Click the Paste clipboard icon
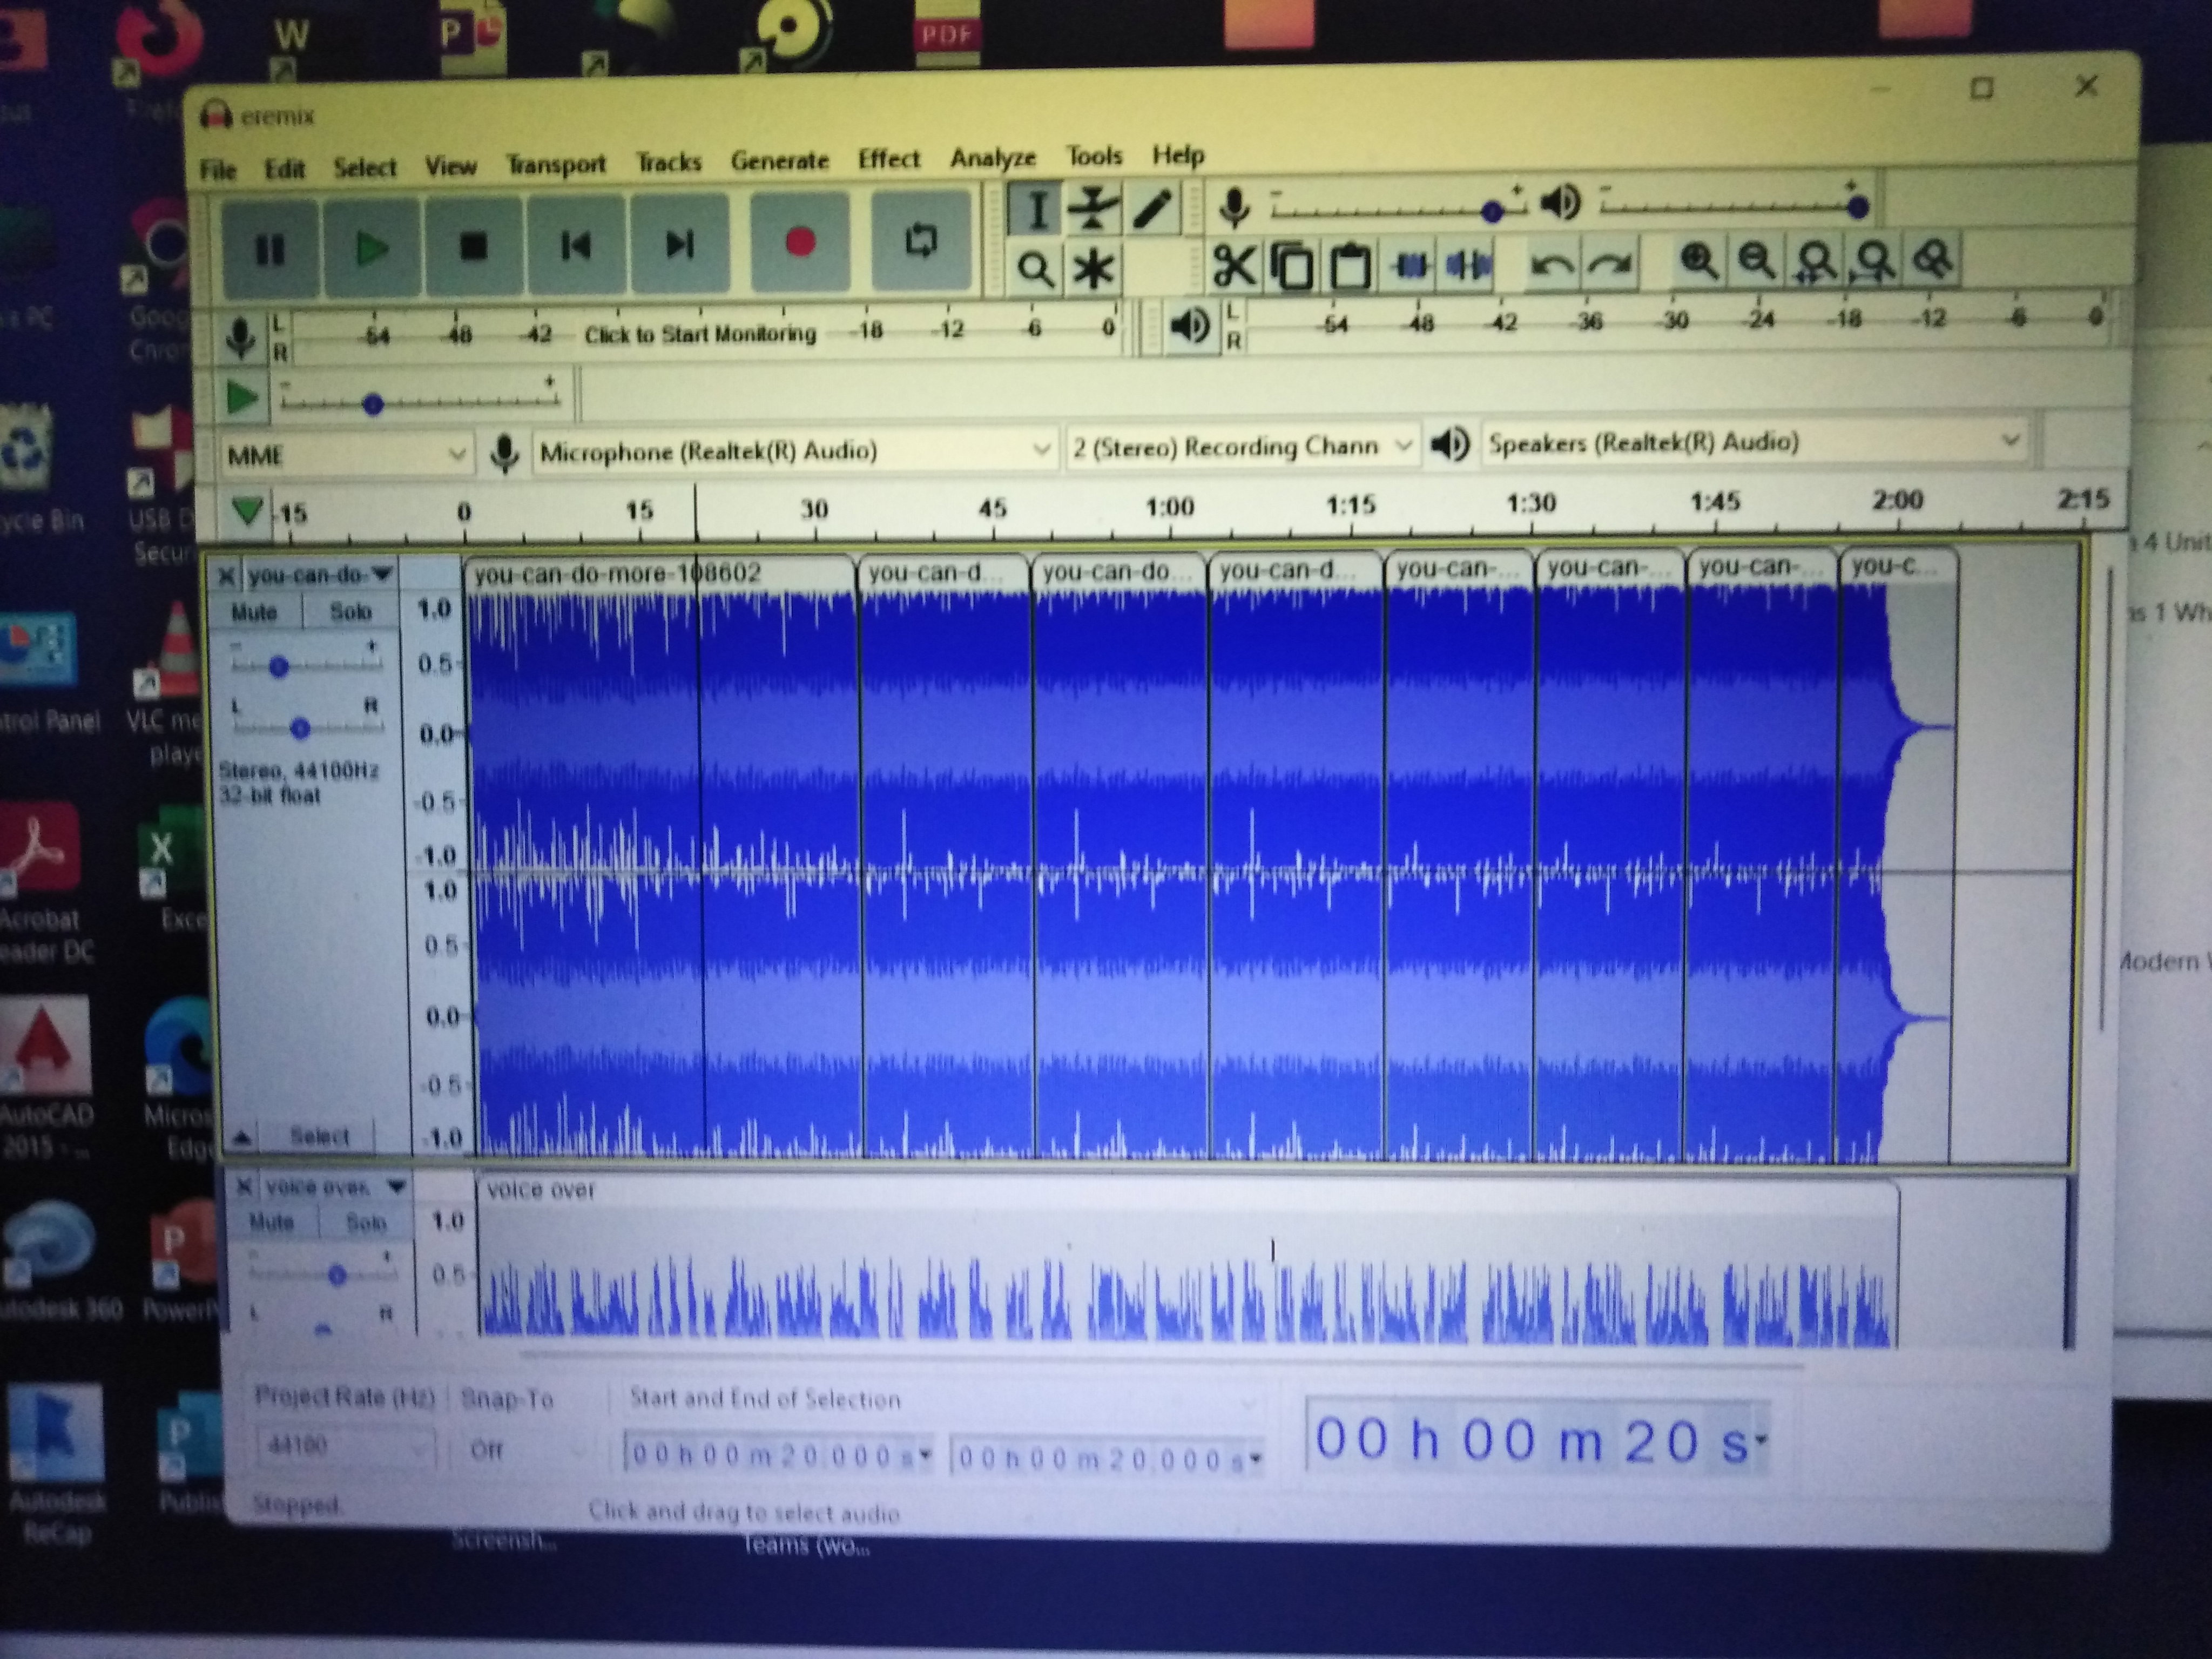This screenshot has height=1659, width=2212. point(1350,267)
